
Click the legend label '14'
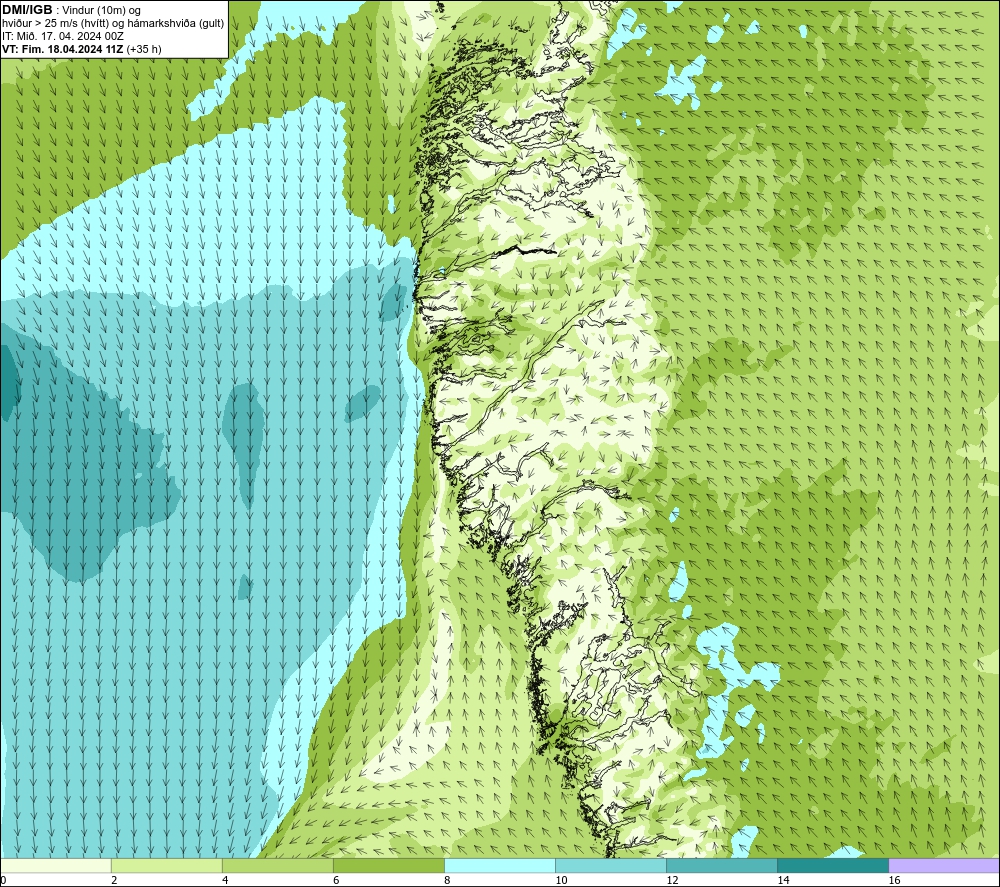(783, 880)
